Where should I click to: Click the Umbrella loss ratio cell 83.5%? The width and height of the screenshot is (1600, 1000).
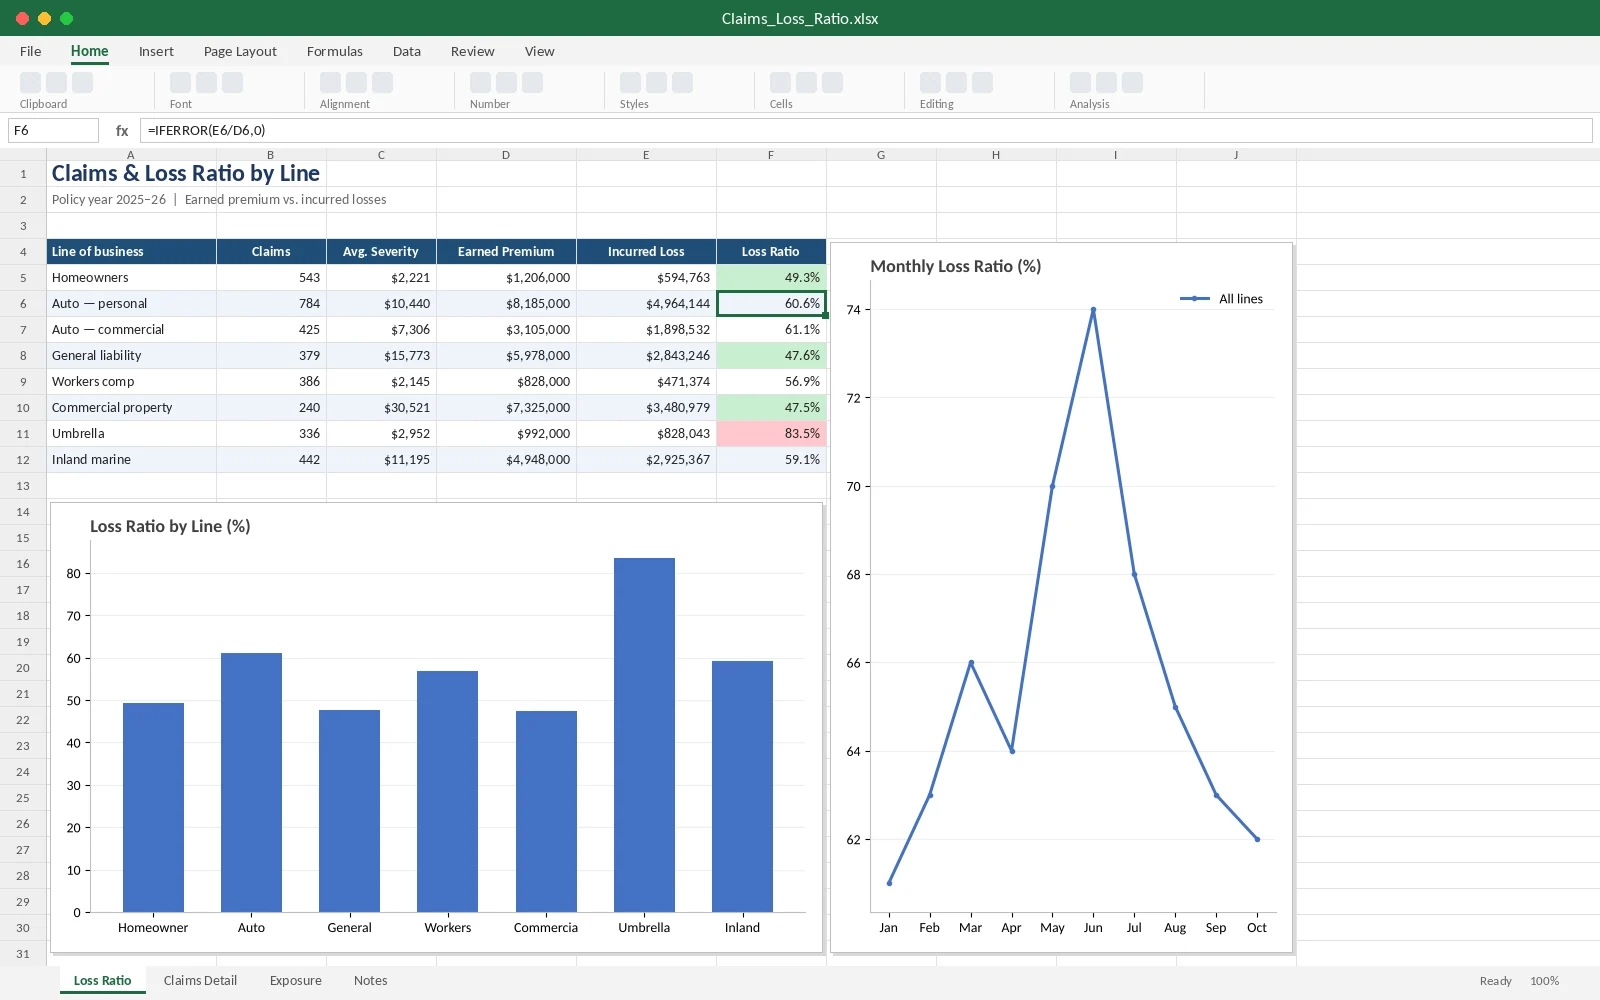771,434
